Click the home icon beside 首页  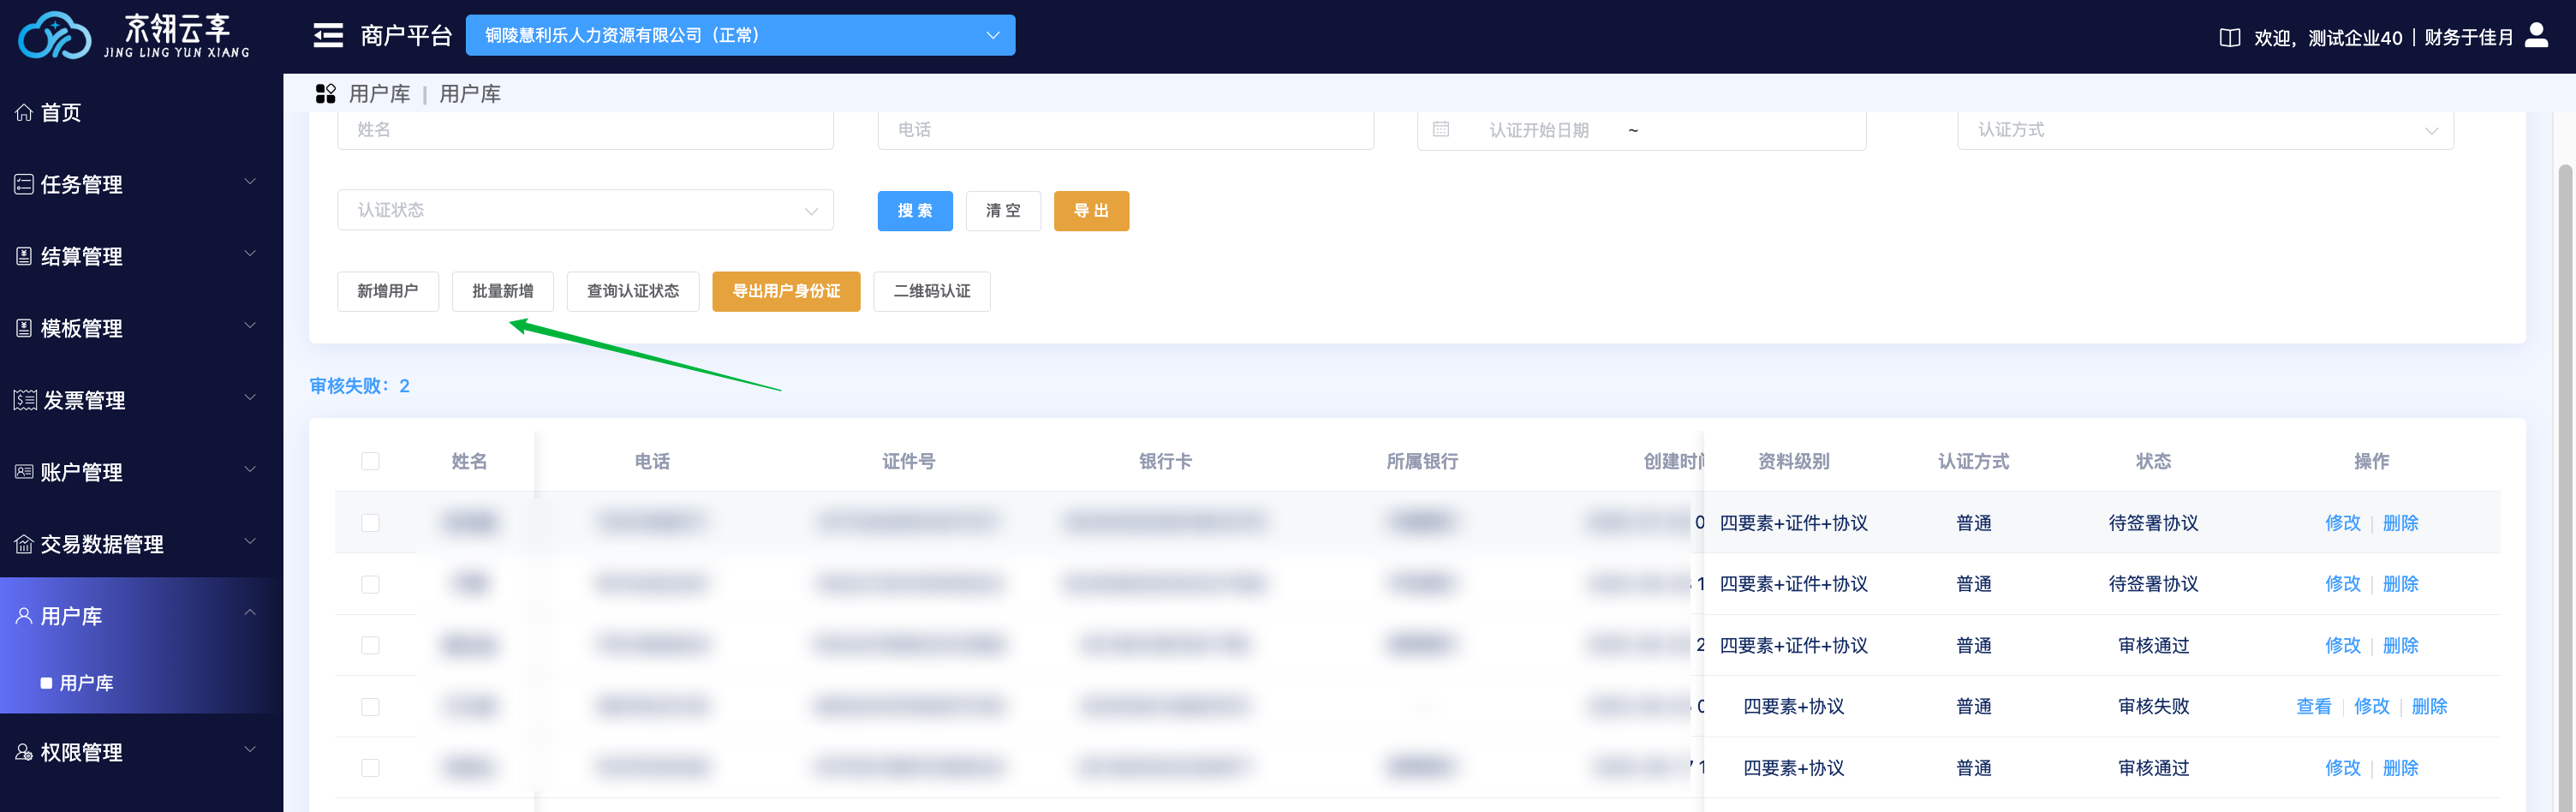click(x=24, y=113)
